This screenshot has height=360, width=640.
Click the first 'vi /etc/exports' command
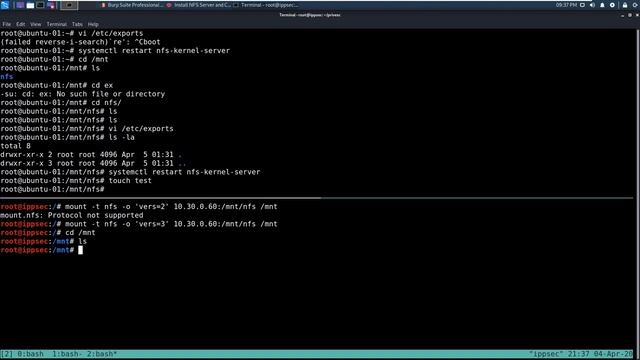pos(72,33)
